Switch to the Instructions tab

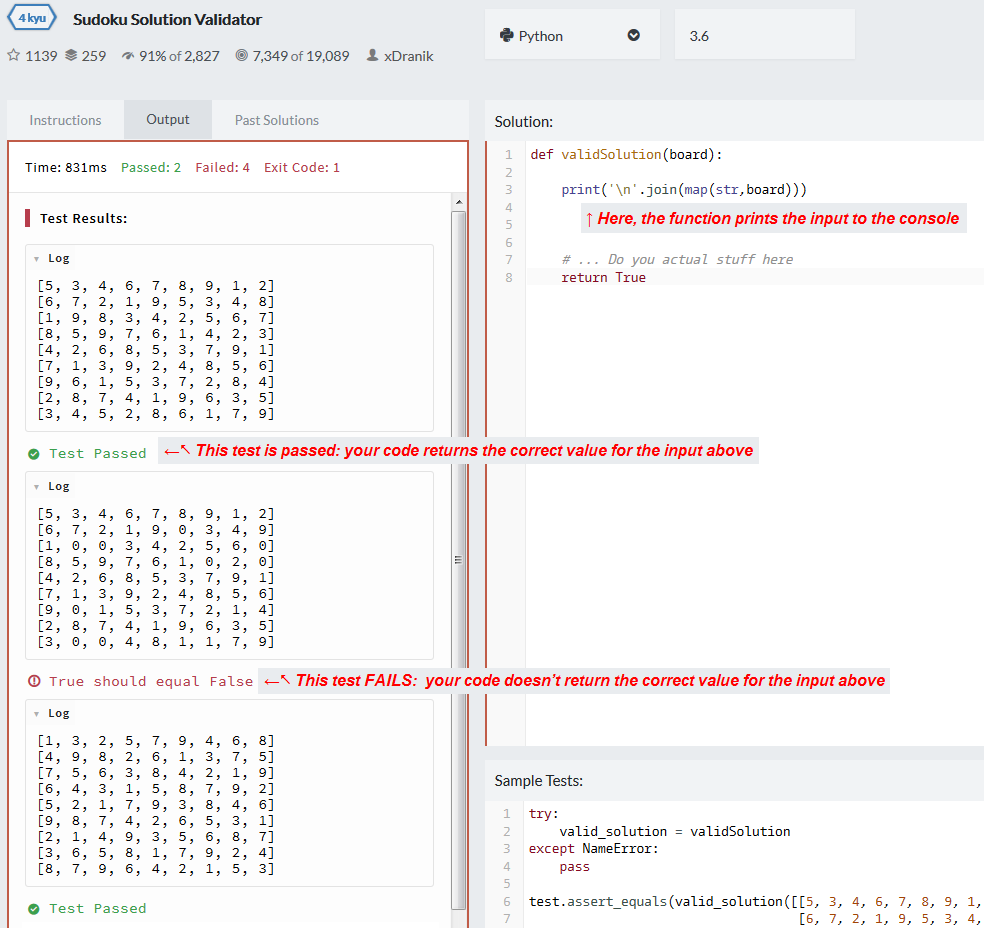coord(65,120)
